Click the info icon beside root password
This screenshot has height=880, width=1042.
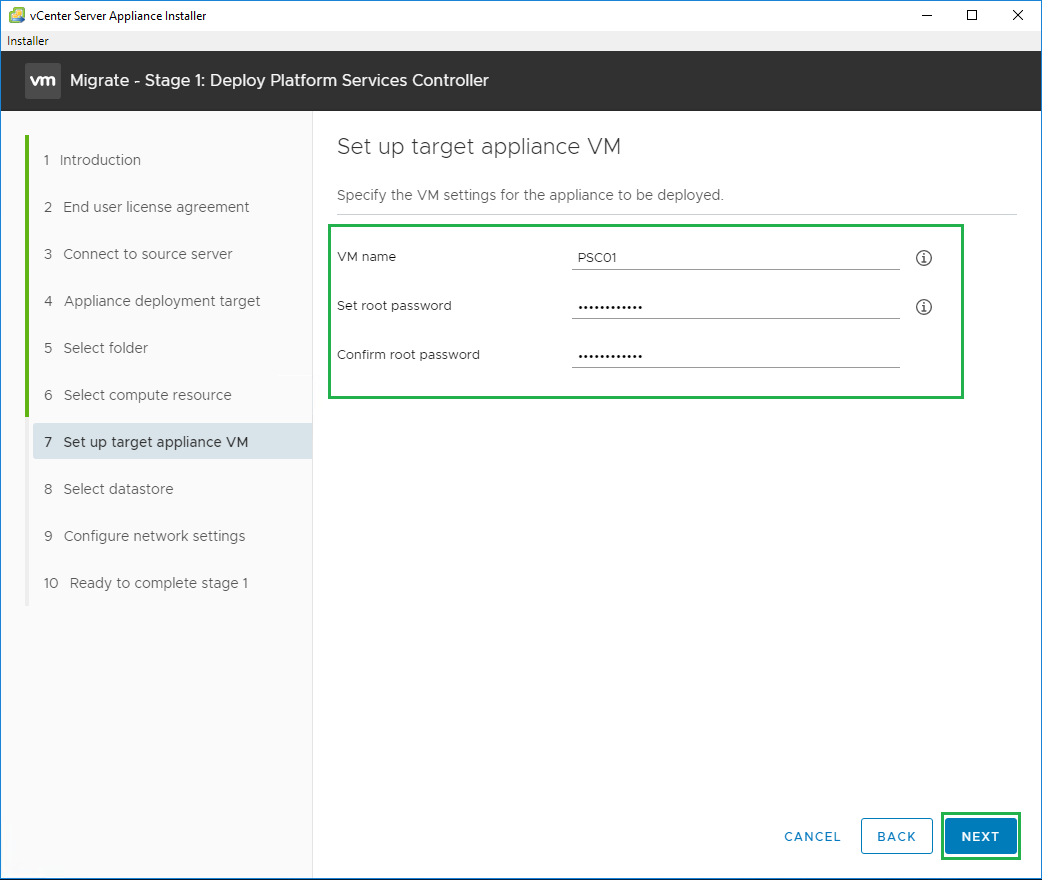[x=924, y=307]
